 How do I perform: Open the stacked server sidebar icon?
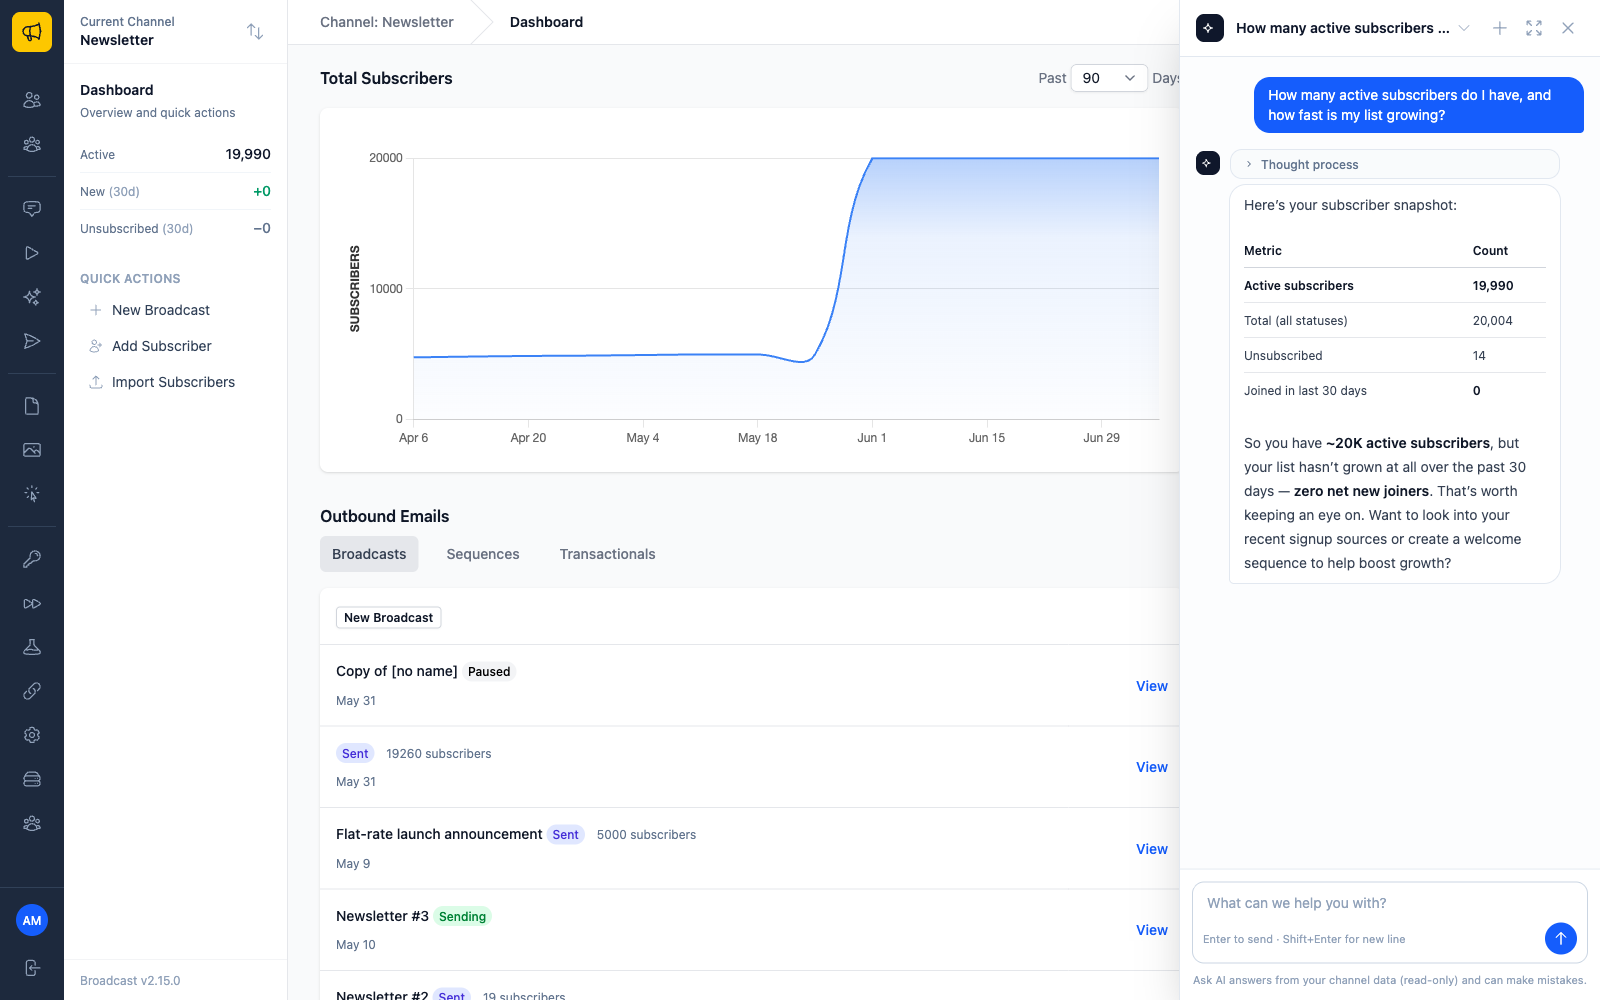point(32,779)
